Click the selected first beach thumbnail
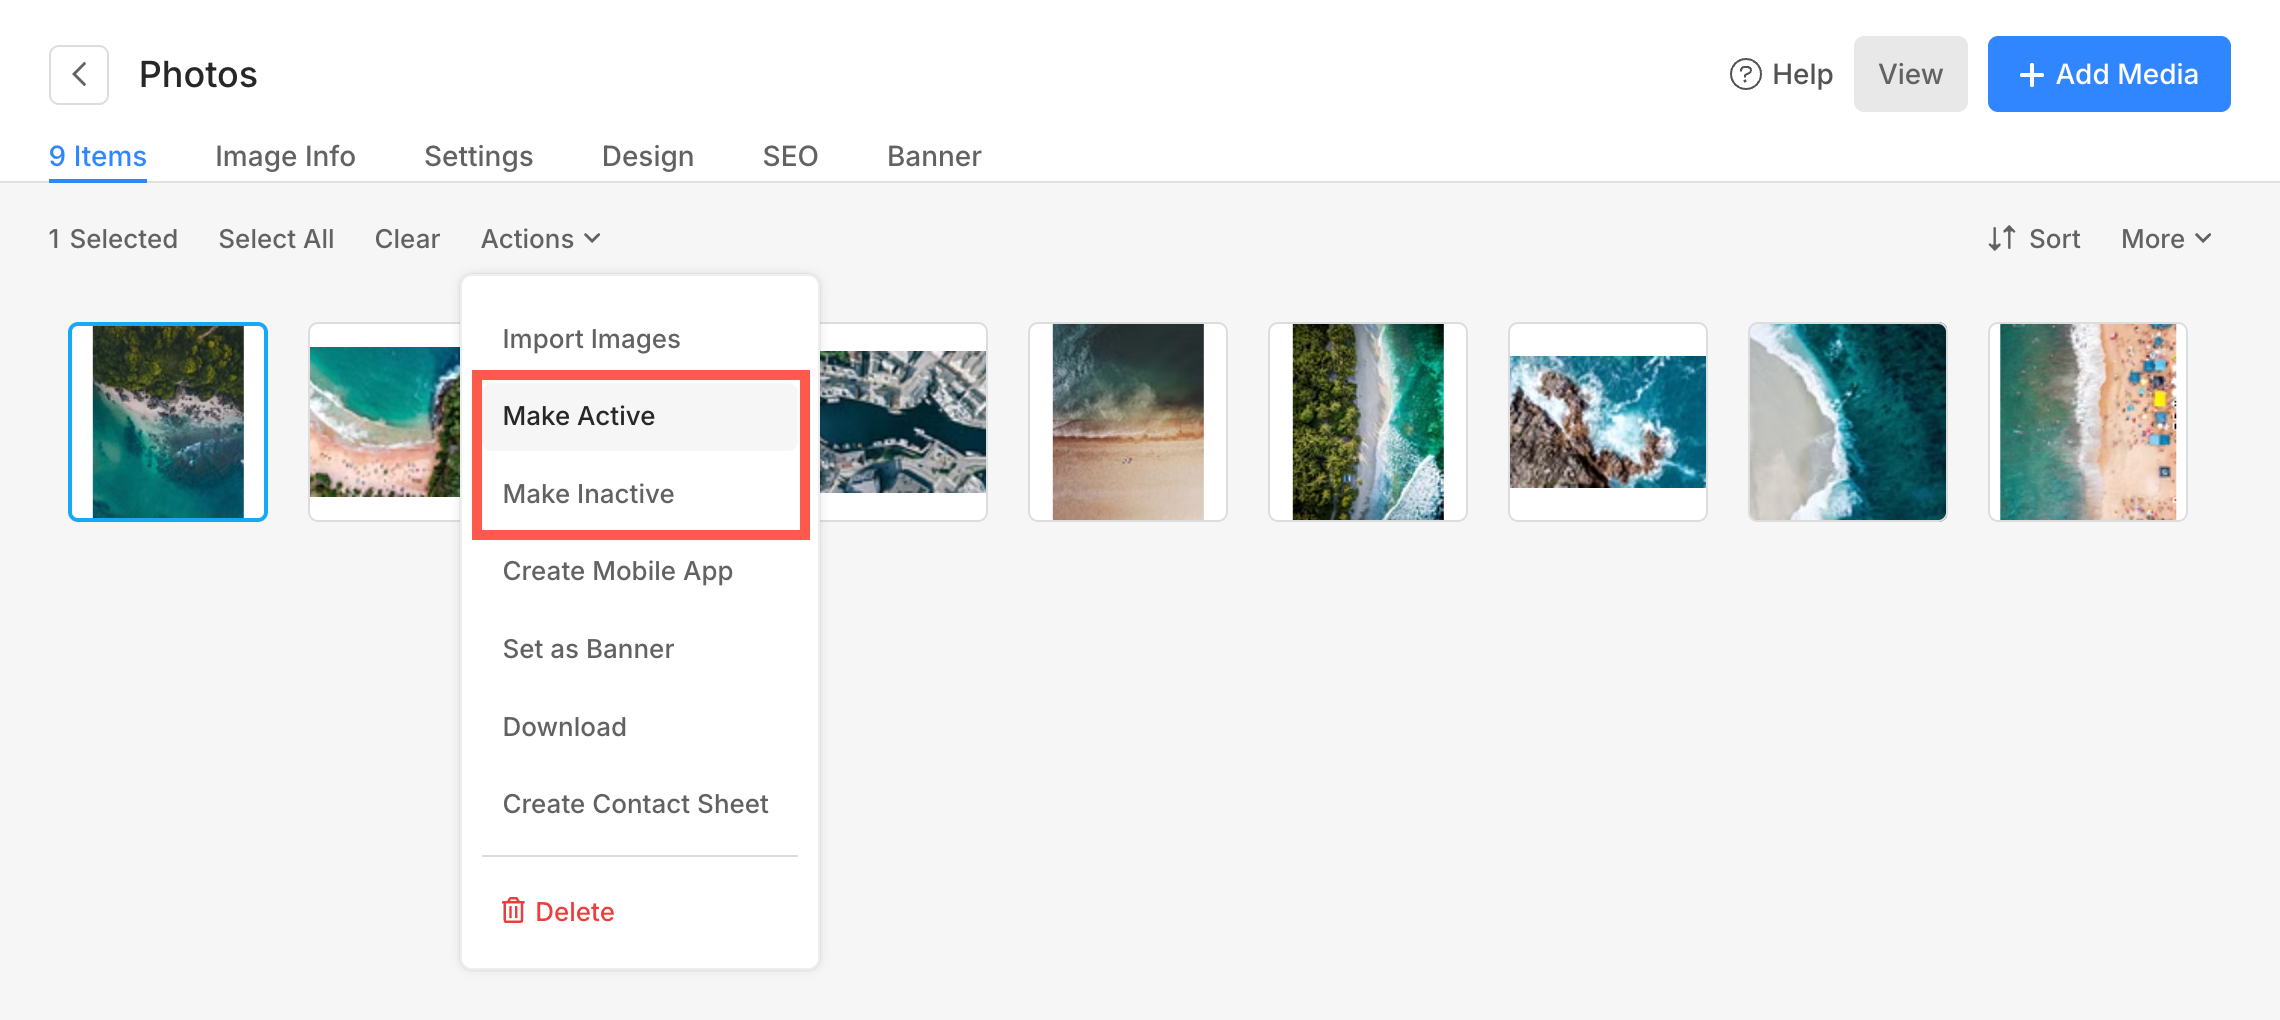Viewport: 2280px width, 1020px height. pos(168,422)
